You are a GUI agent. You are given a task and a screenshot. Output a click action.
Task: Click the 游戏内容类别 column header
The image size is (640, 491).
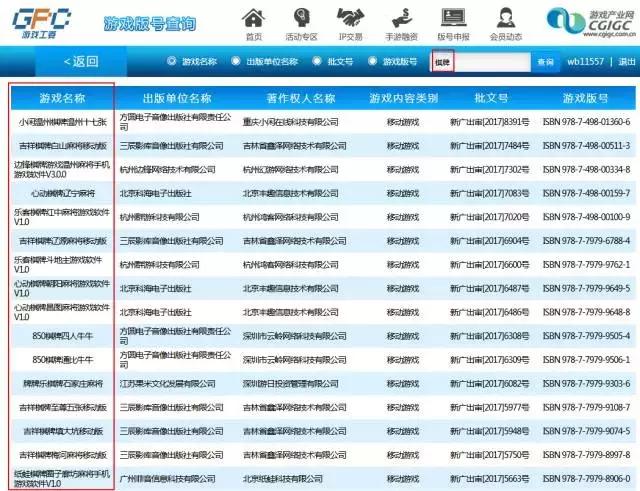403,98
